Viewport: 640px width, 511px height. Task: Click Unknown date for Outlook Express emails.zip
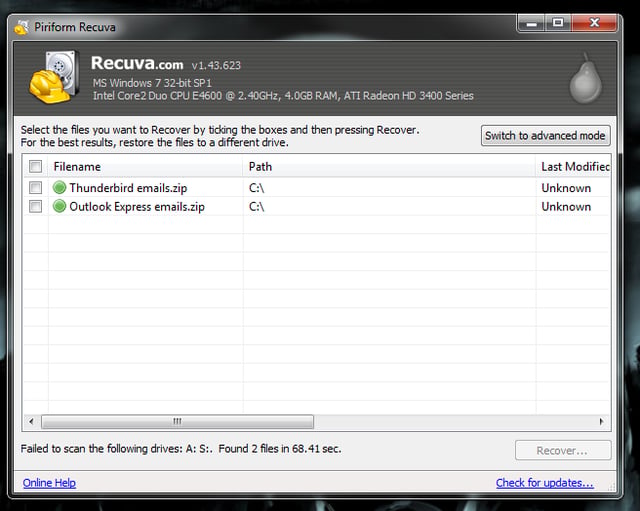(566, 207)
